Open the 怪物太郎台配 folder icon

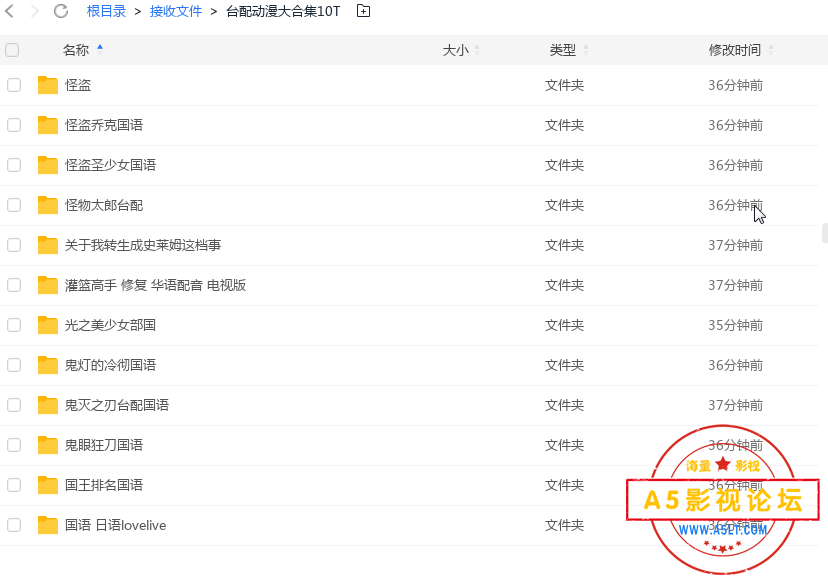[x=48, y=205]
